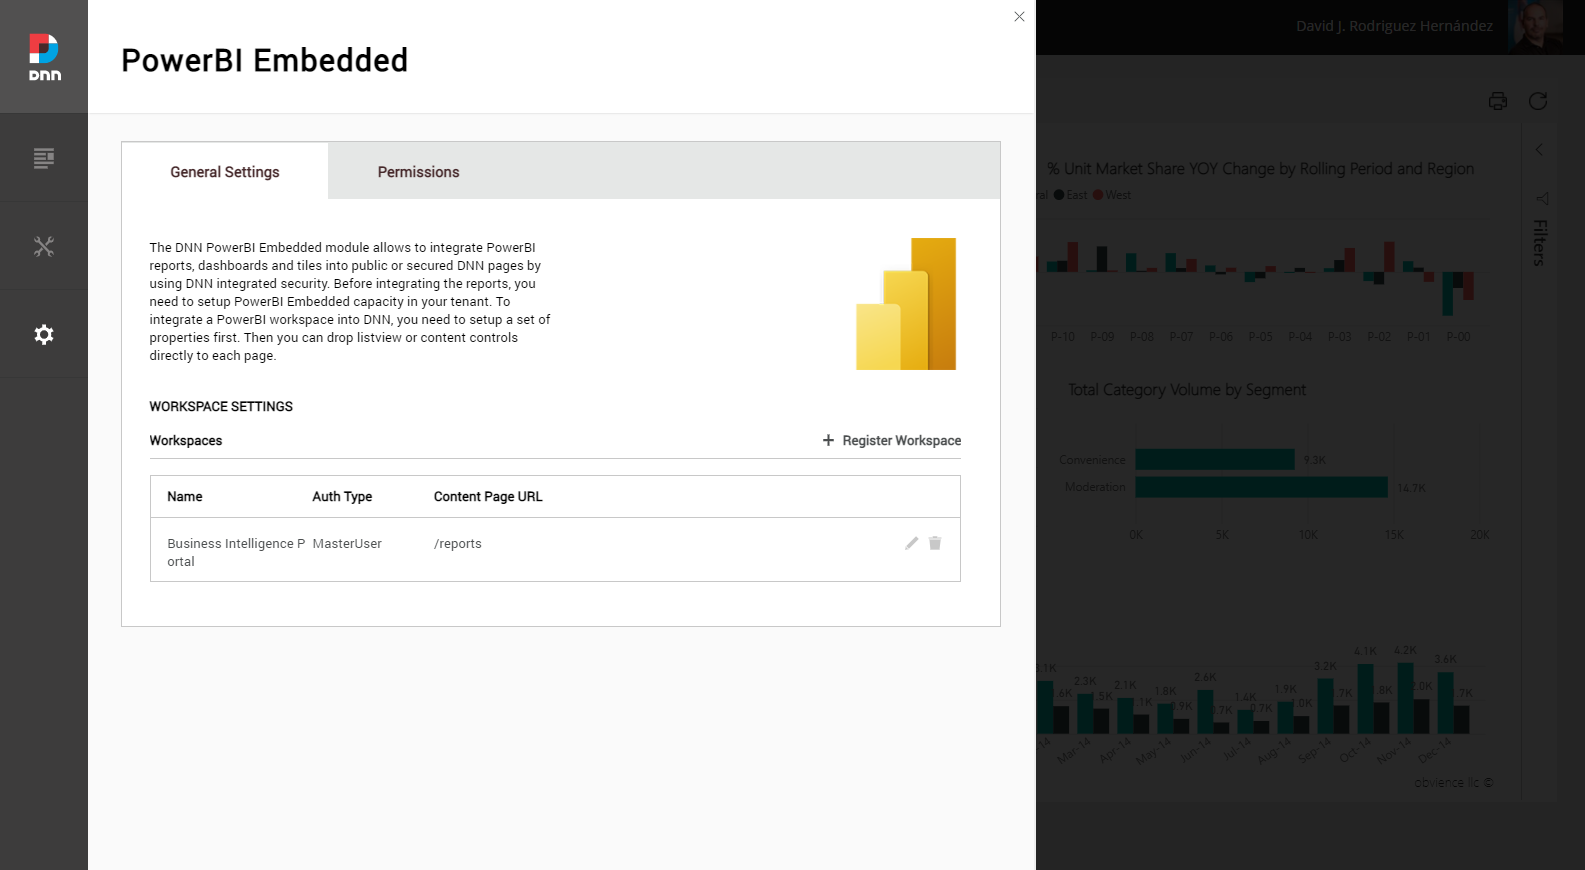Select the Convenience bar in segment chart
This screenshot has width=1585, height=870.
[1215, 460]
